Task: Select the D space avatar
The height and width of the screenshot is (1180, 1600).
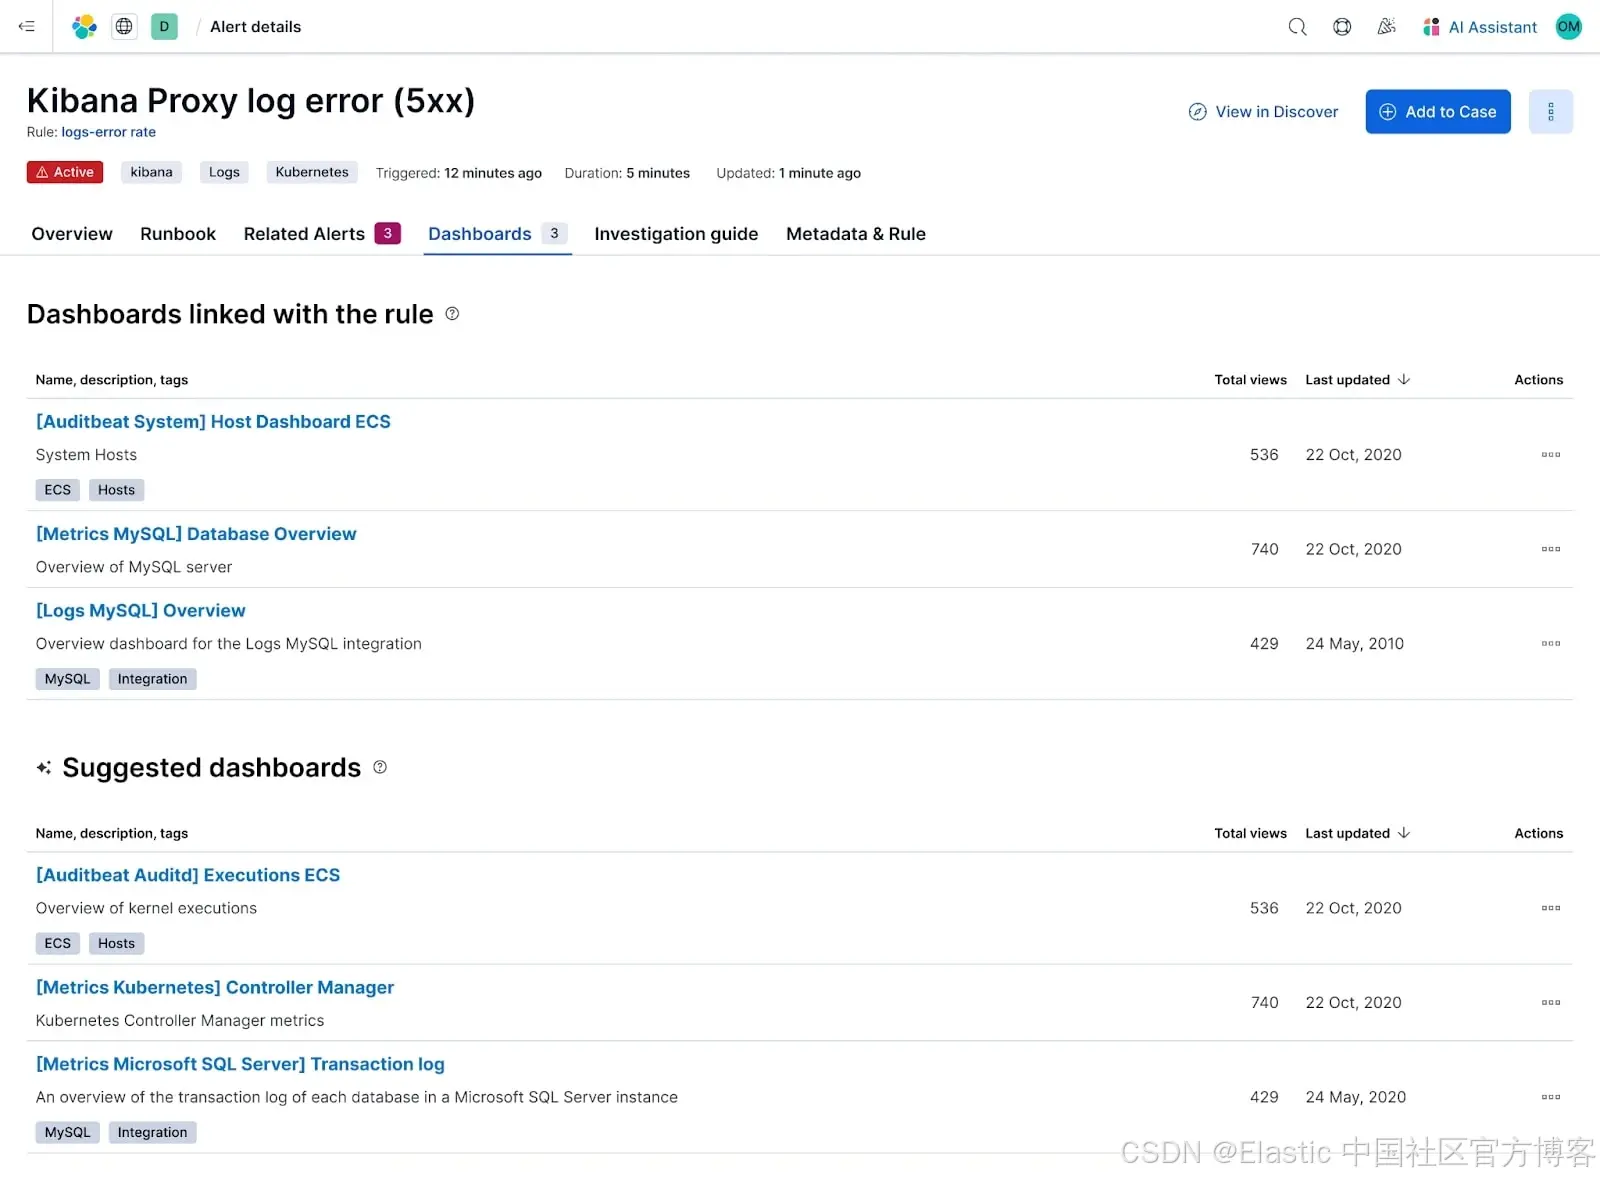Action: coord(164,26)
